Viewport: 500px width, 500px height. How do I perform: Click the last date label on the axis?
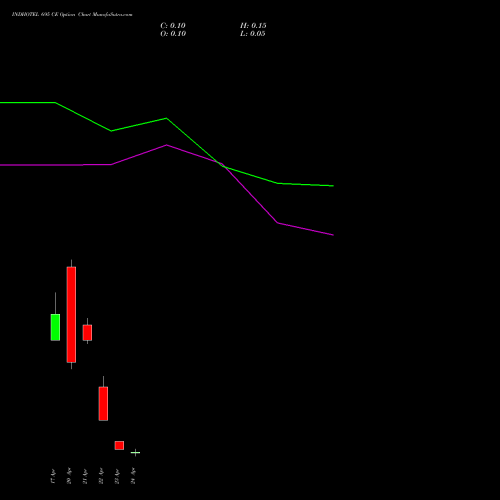133,476
